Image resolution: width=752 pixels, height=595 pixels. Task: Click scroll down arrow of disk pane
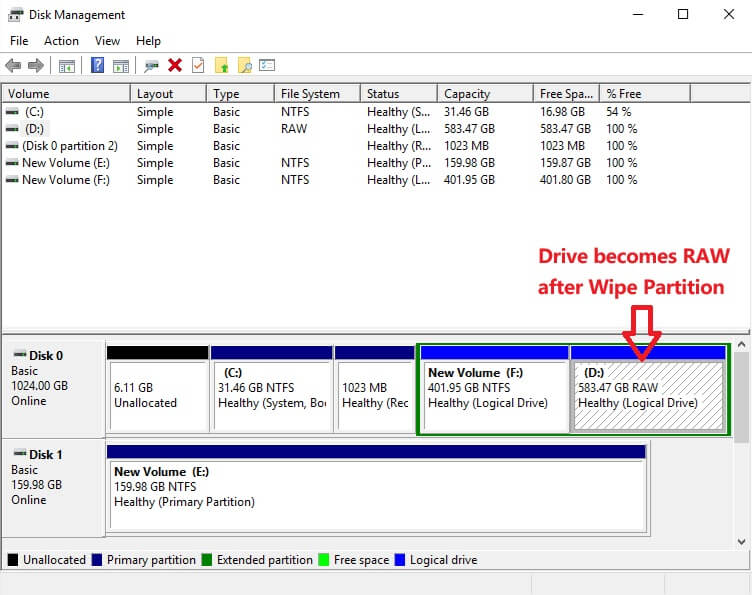[x=741, y=542]
